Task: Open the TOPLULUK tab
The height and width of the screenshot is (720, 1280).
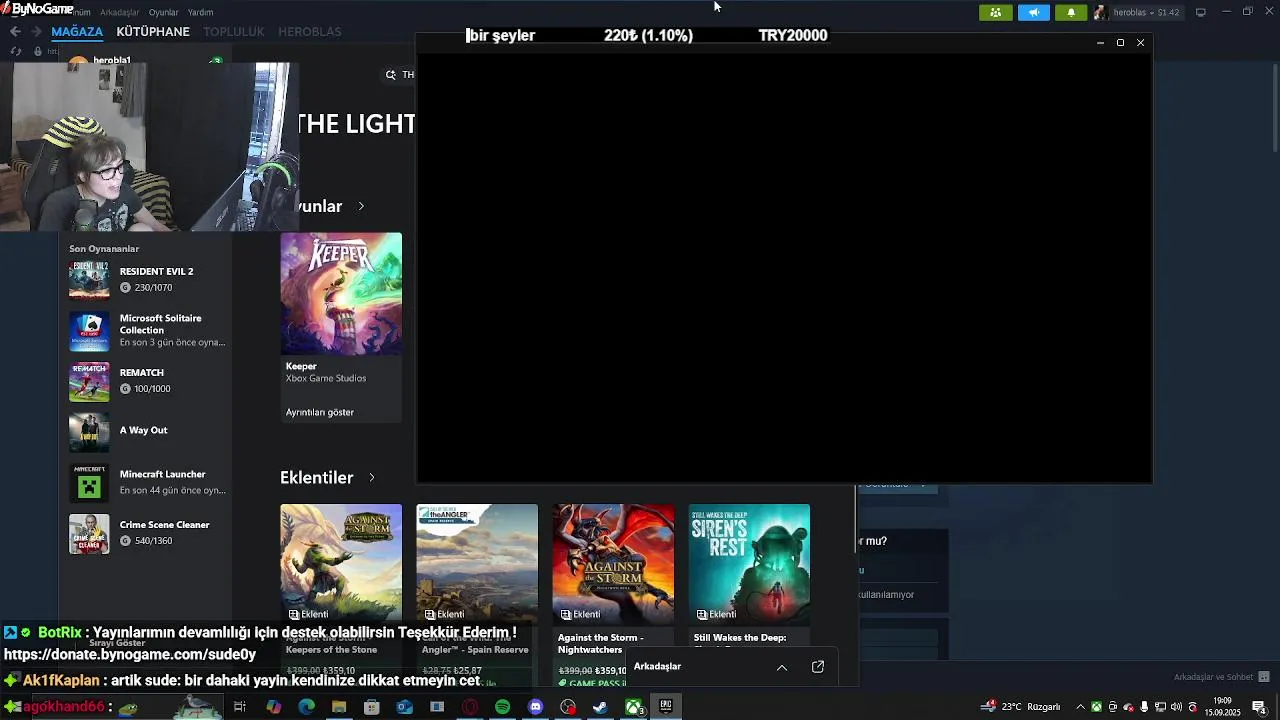Action: tap(234, 31)
